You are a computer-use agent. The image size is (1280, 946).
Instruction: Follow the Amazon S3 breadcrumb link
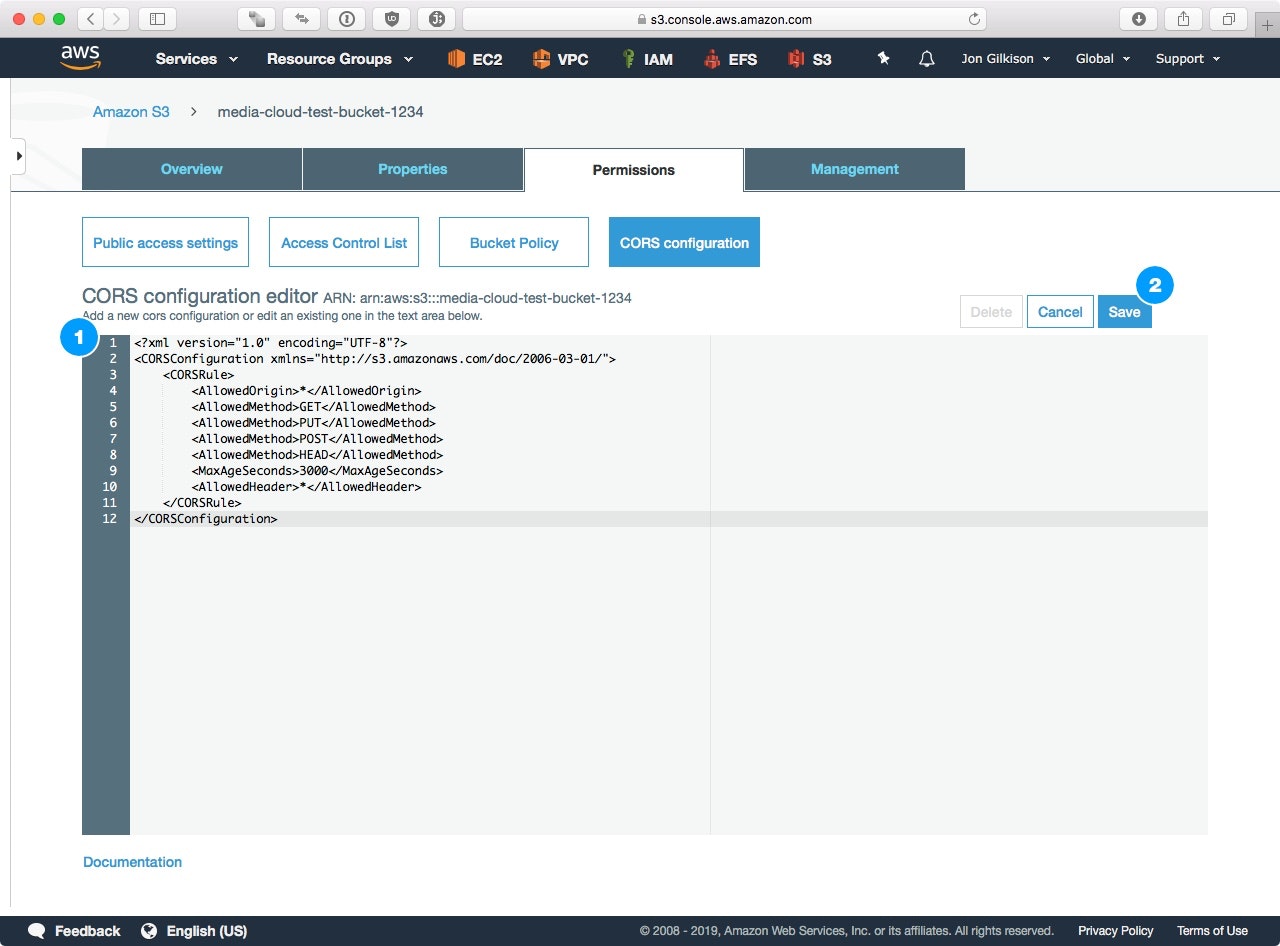(131, 112)
